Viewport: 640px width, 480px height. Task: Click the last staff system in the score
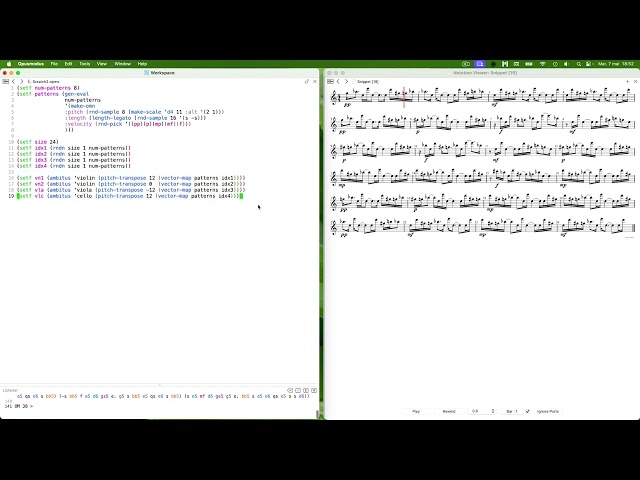click(x=482, y=228)
